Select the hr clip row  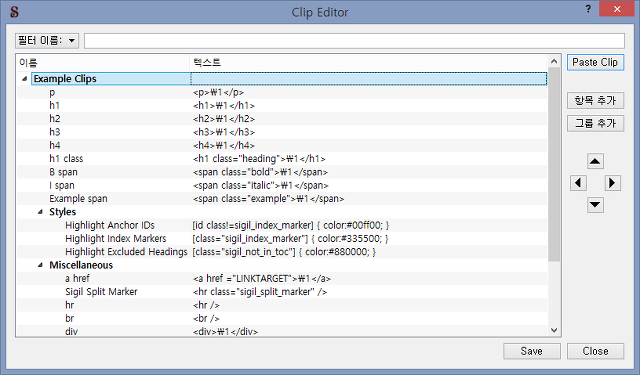(282, 305)
